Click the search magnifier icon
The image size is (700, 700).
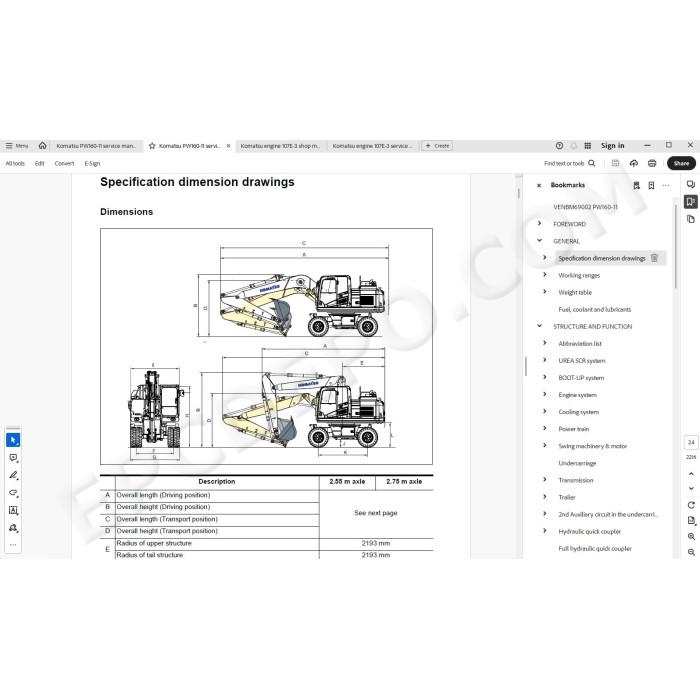[x=592, y=163]
